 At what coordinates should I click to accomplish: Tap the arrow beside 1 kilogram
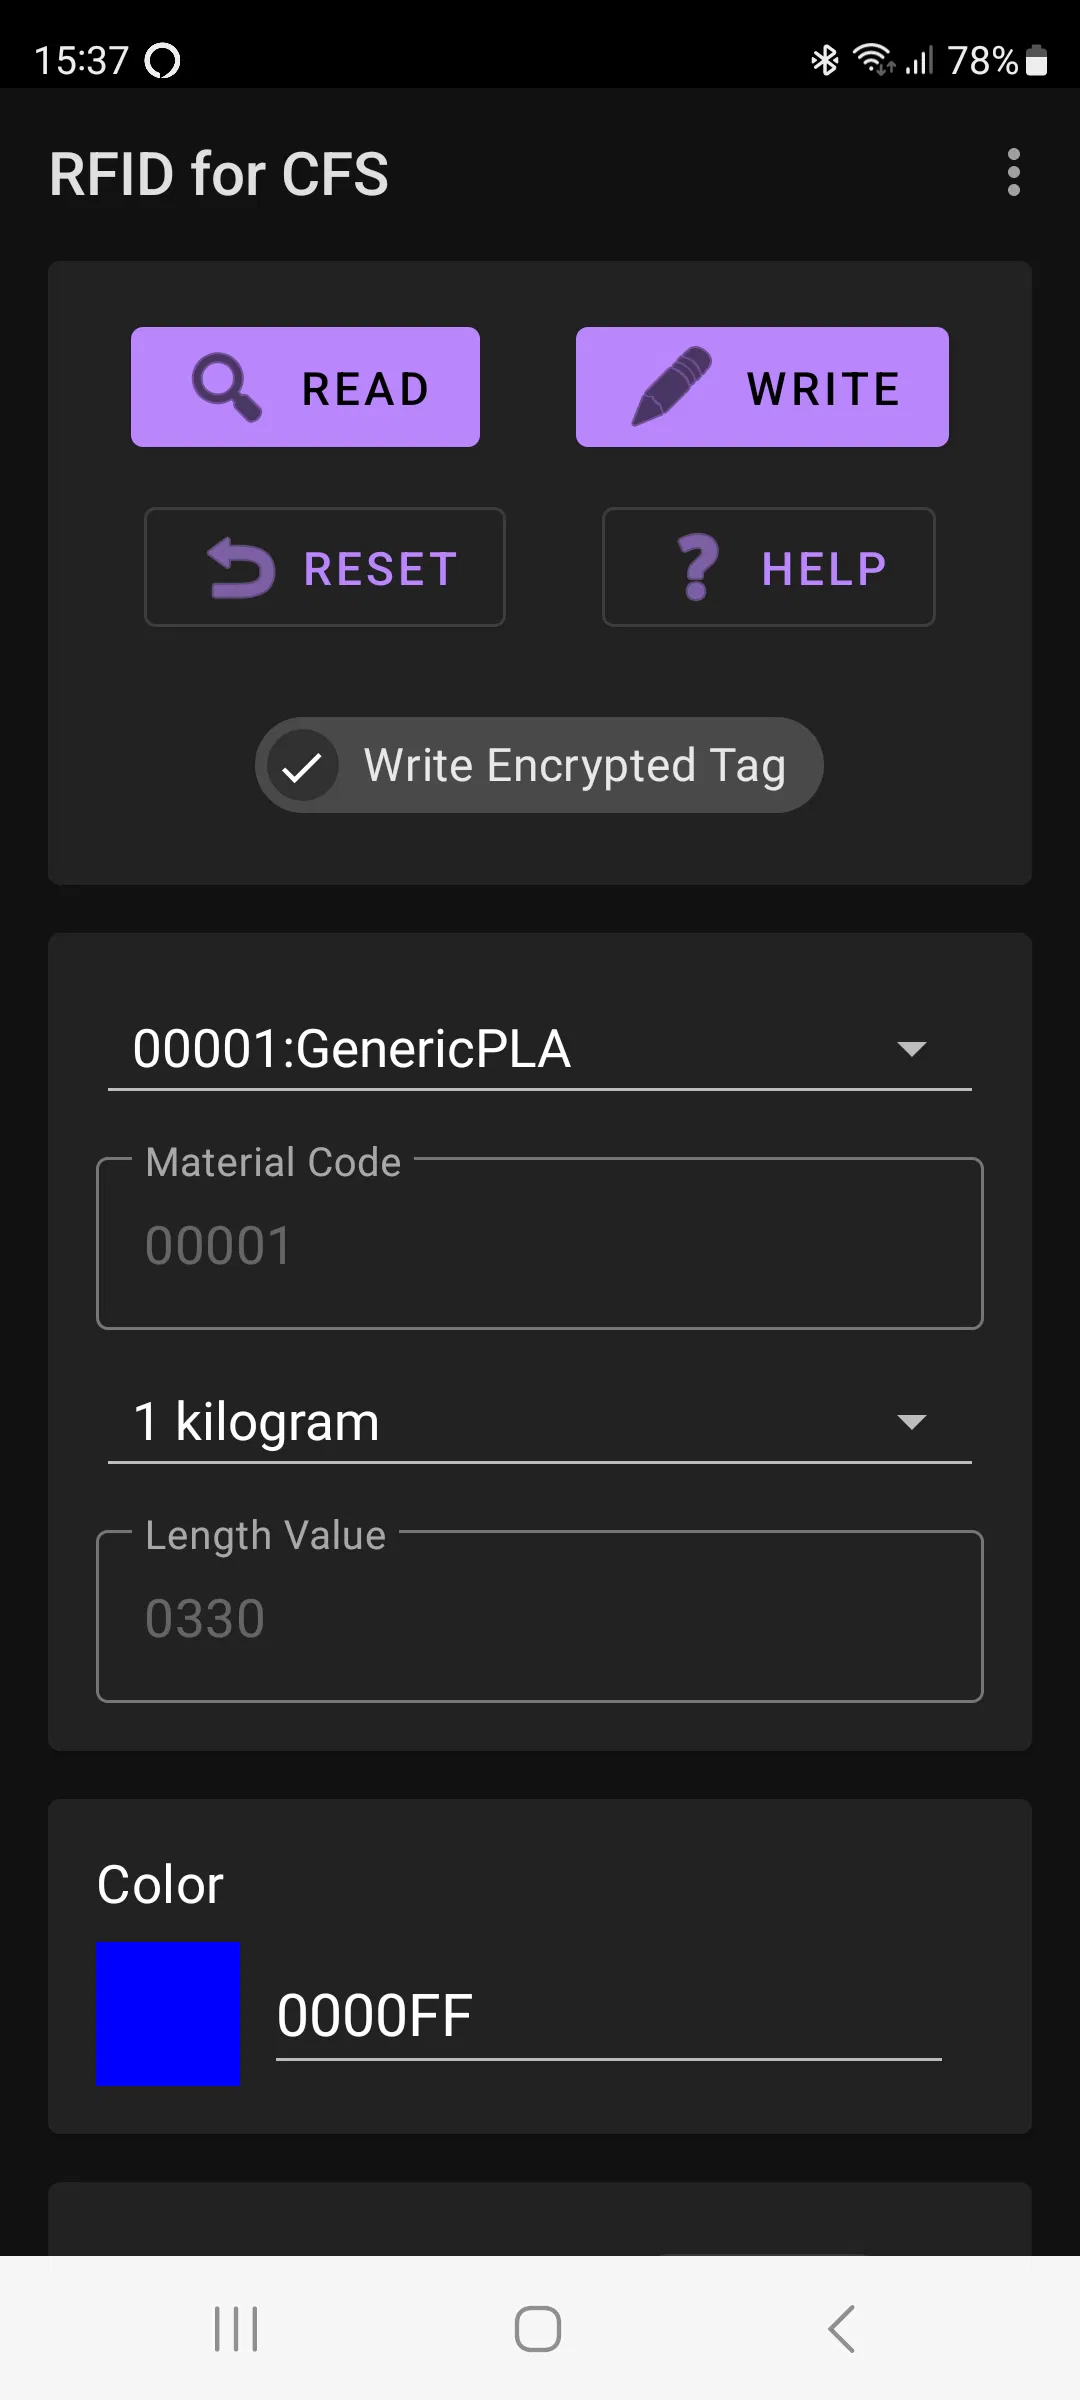tap(912, 1422)
